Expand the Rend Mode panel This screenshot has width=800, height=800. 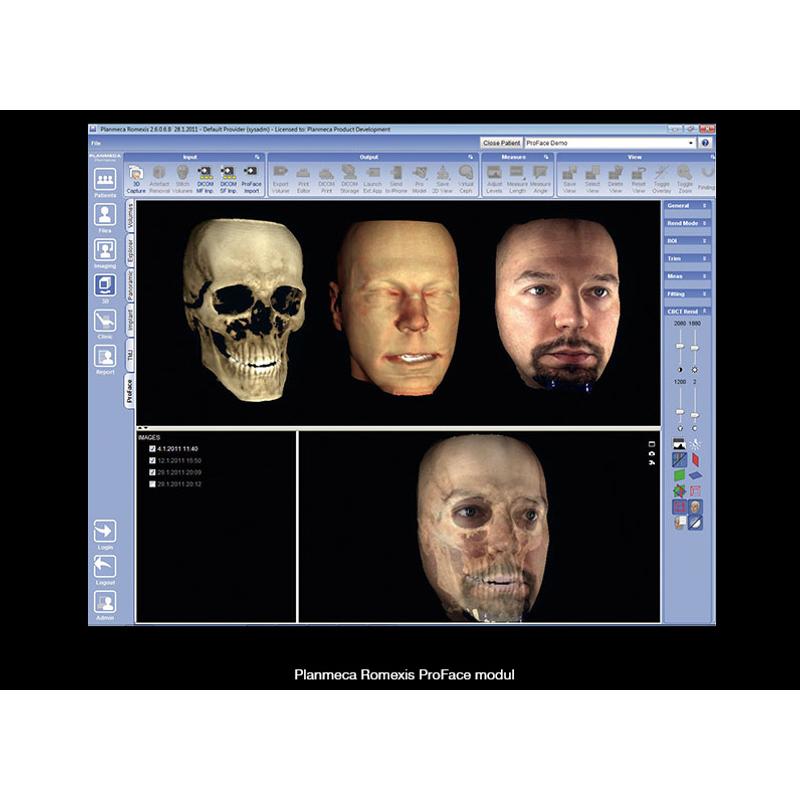pos(687,223)
